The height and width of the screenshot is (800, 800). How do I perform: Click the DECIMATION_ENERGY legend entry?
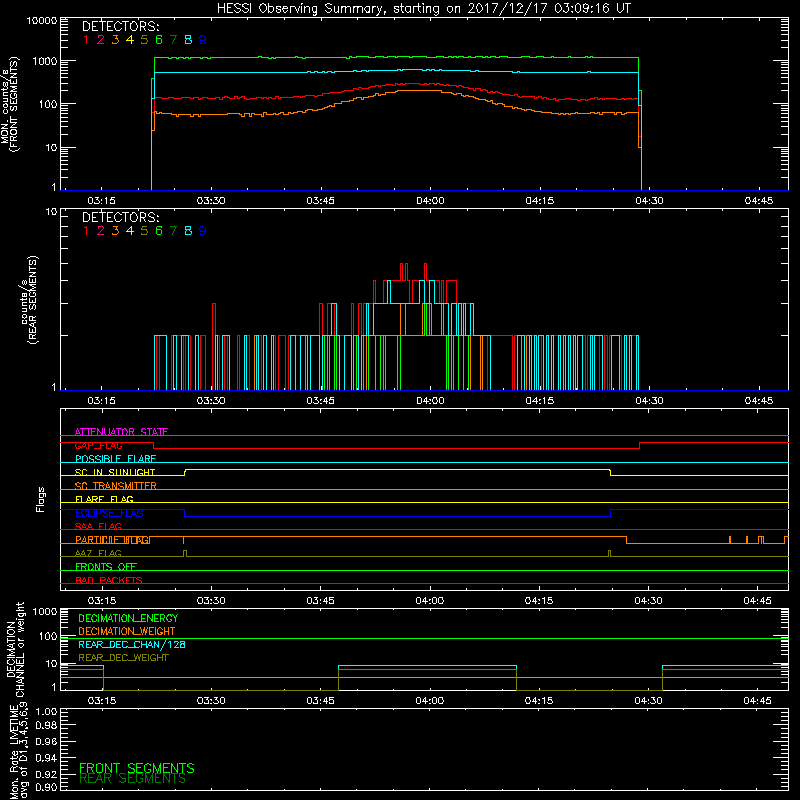click(128, 618)
